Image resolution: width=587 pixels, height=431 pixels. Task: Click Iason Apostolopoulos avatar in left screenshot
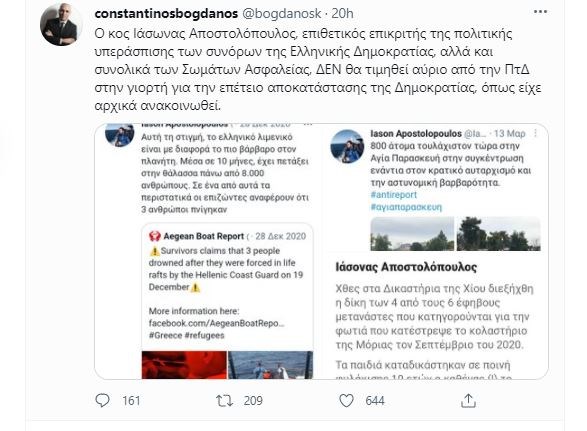(120, 134)
